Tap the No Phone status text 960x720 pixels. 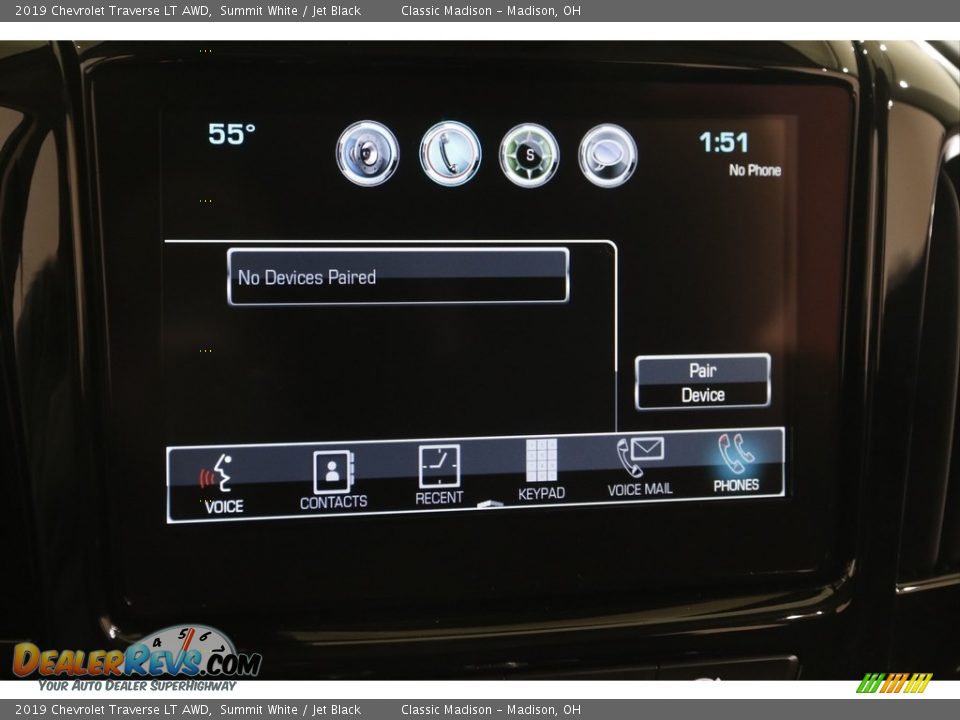point(755,170)
